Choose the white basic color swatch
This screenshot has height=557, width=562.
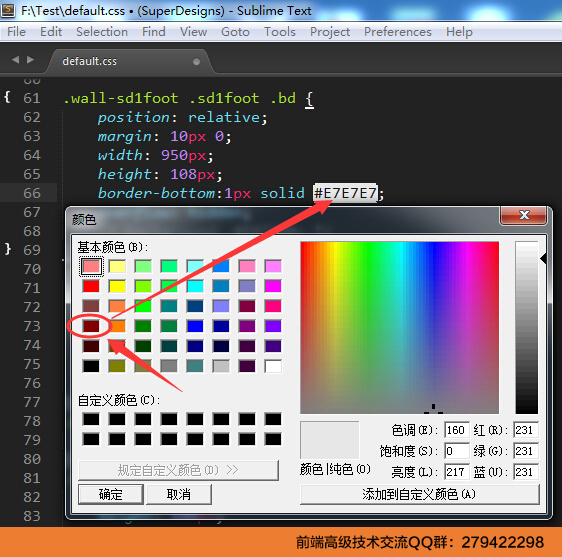pyautogui.click(x=273, y=366)
